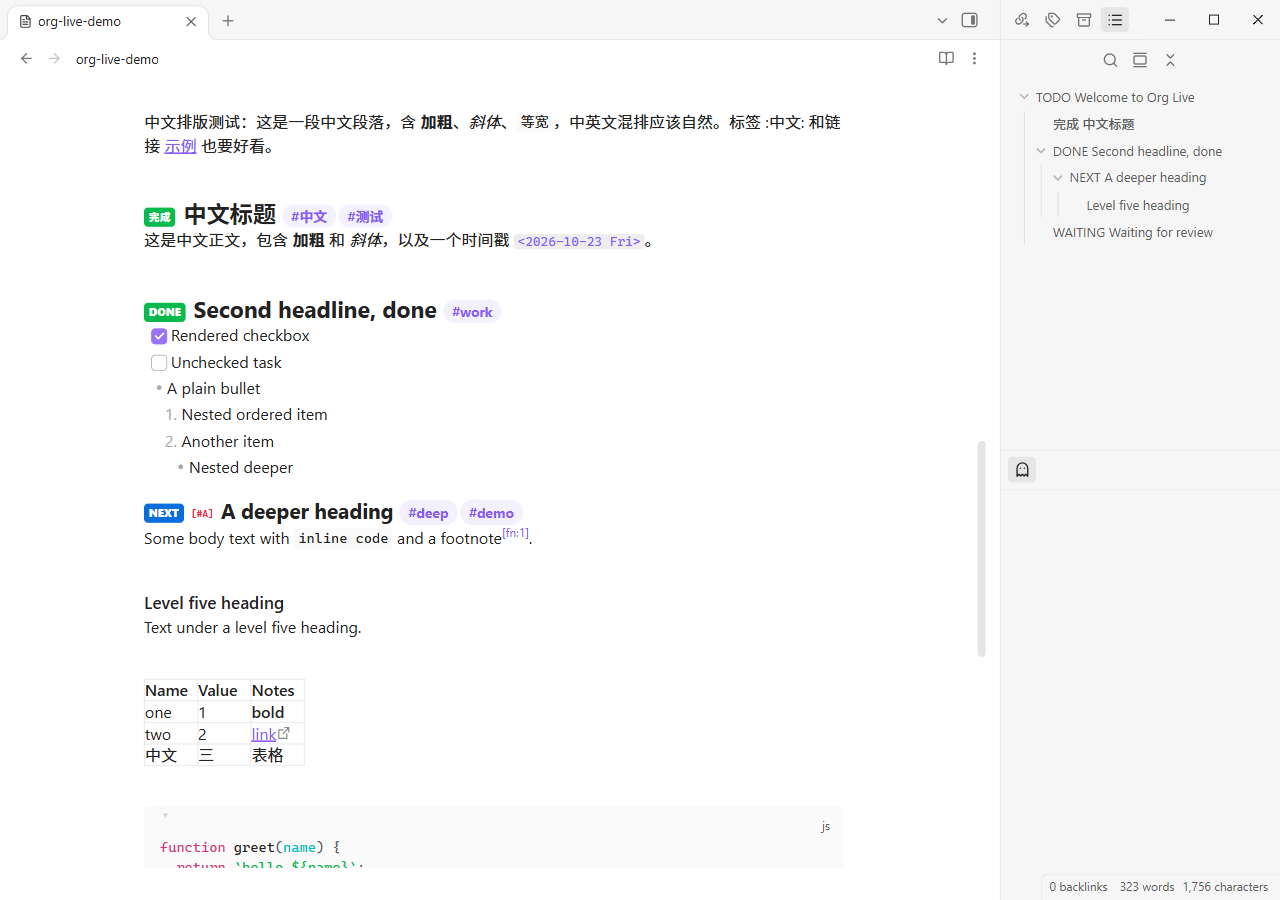1280x900 pixels.
Task: Click the #demo tag
Action: click(491, 513)
